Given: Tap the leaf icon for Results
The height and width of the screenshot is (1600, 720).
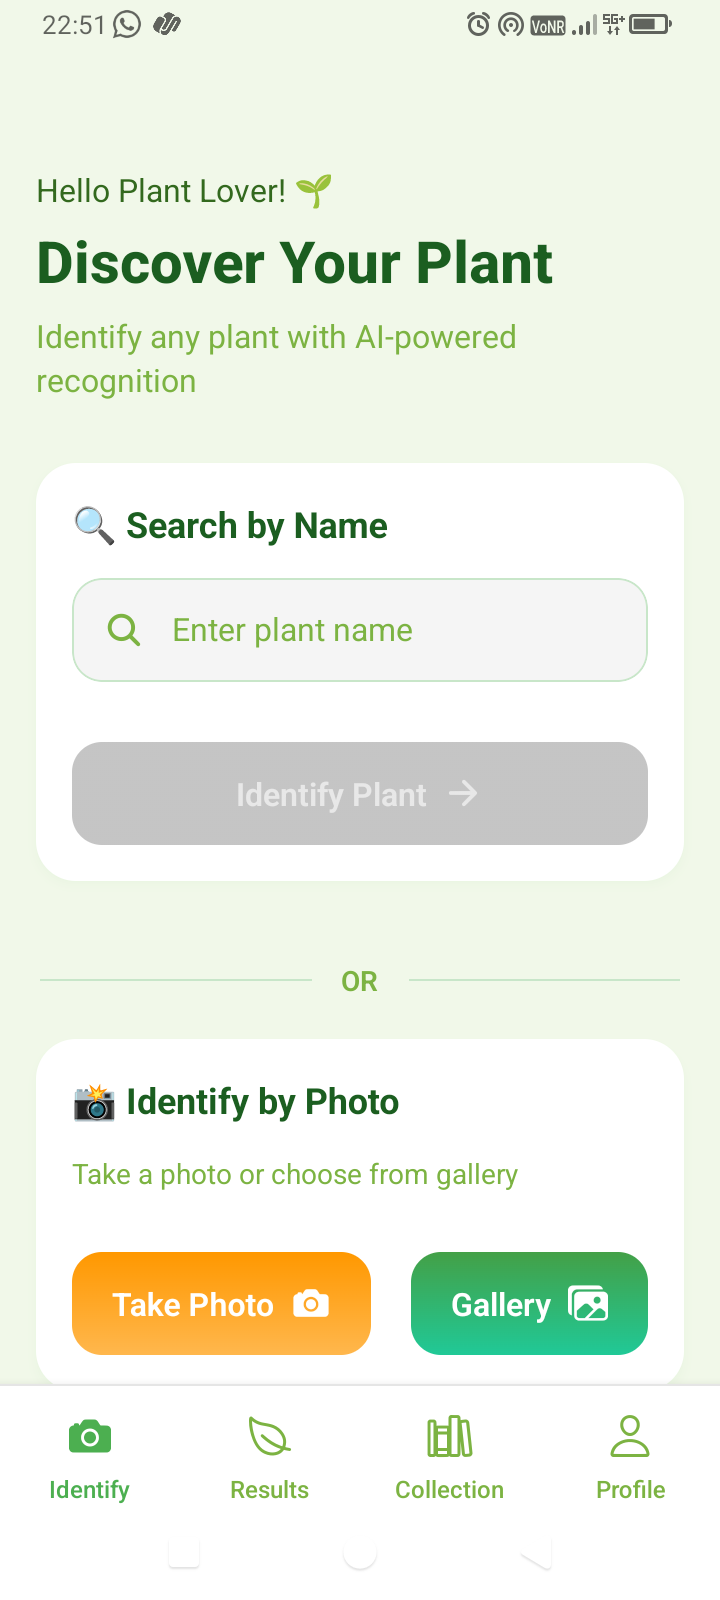Looking at the screenshot, I should tap(269, 1437).
